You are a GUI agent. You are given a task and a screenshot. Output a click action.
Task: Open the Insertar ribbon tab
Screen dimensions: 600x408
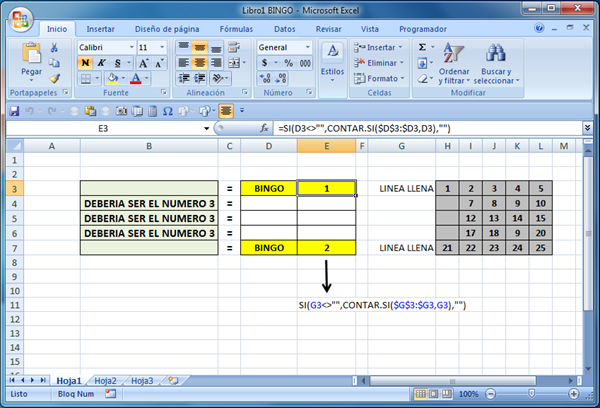point(100,29)
